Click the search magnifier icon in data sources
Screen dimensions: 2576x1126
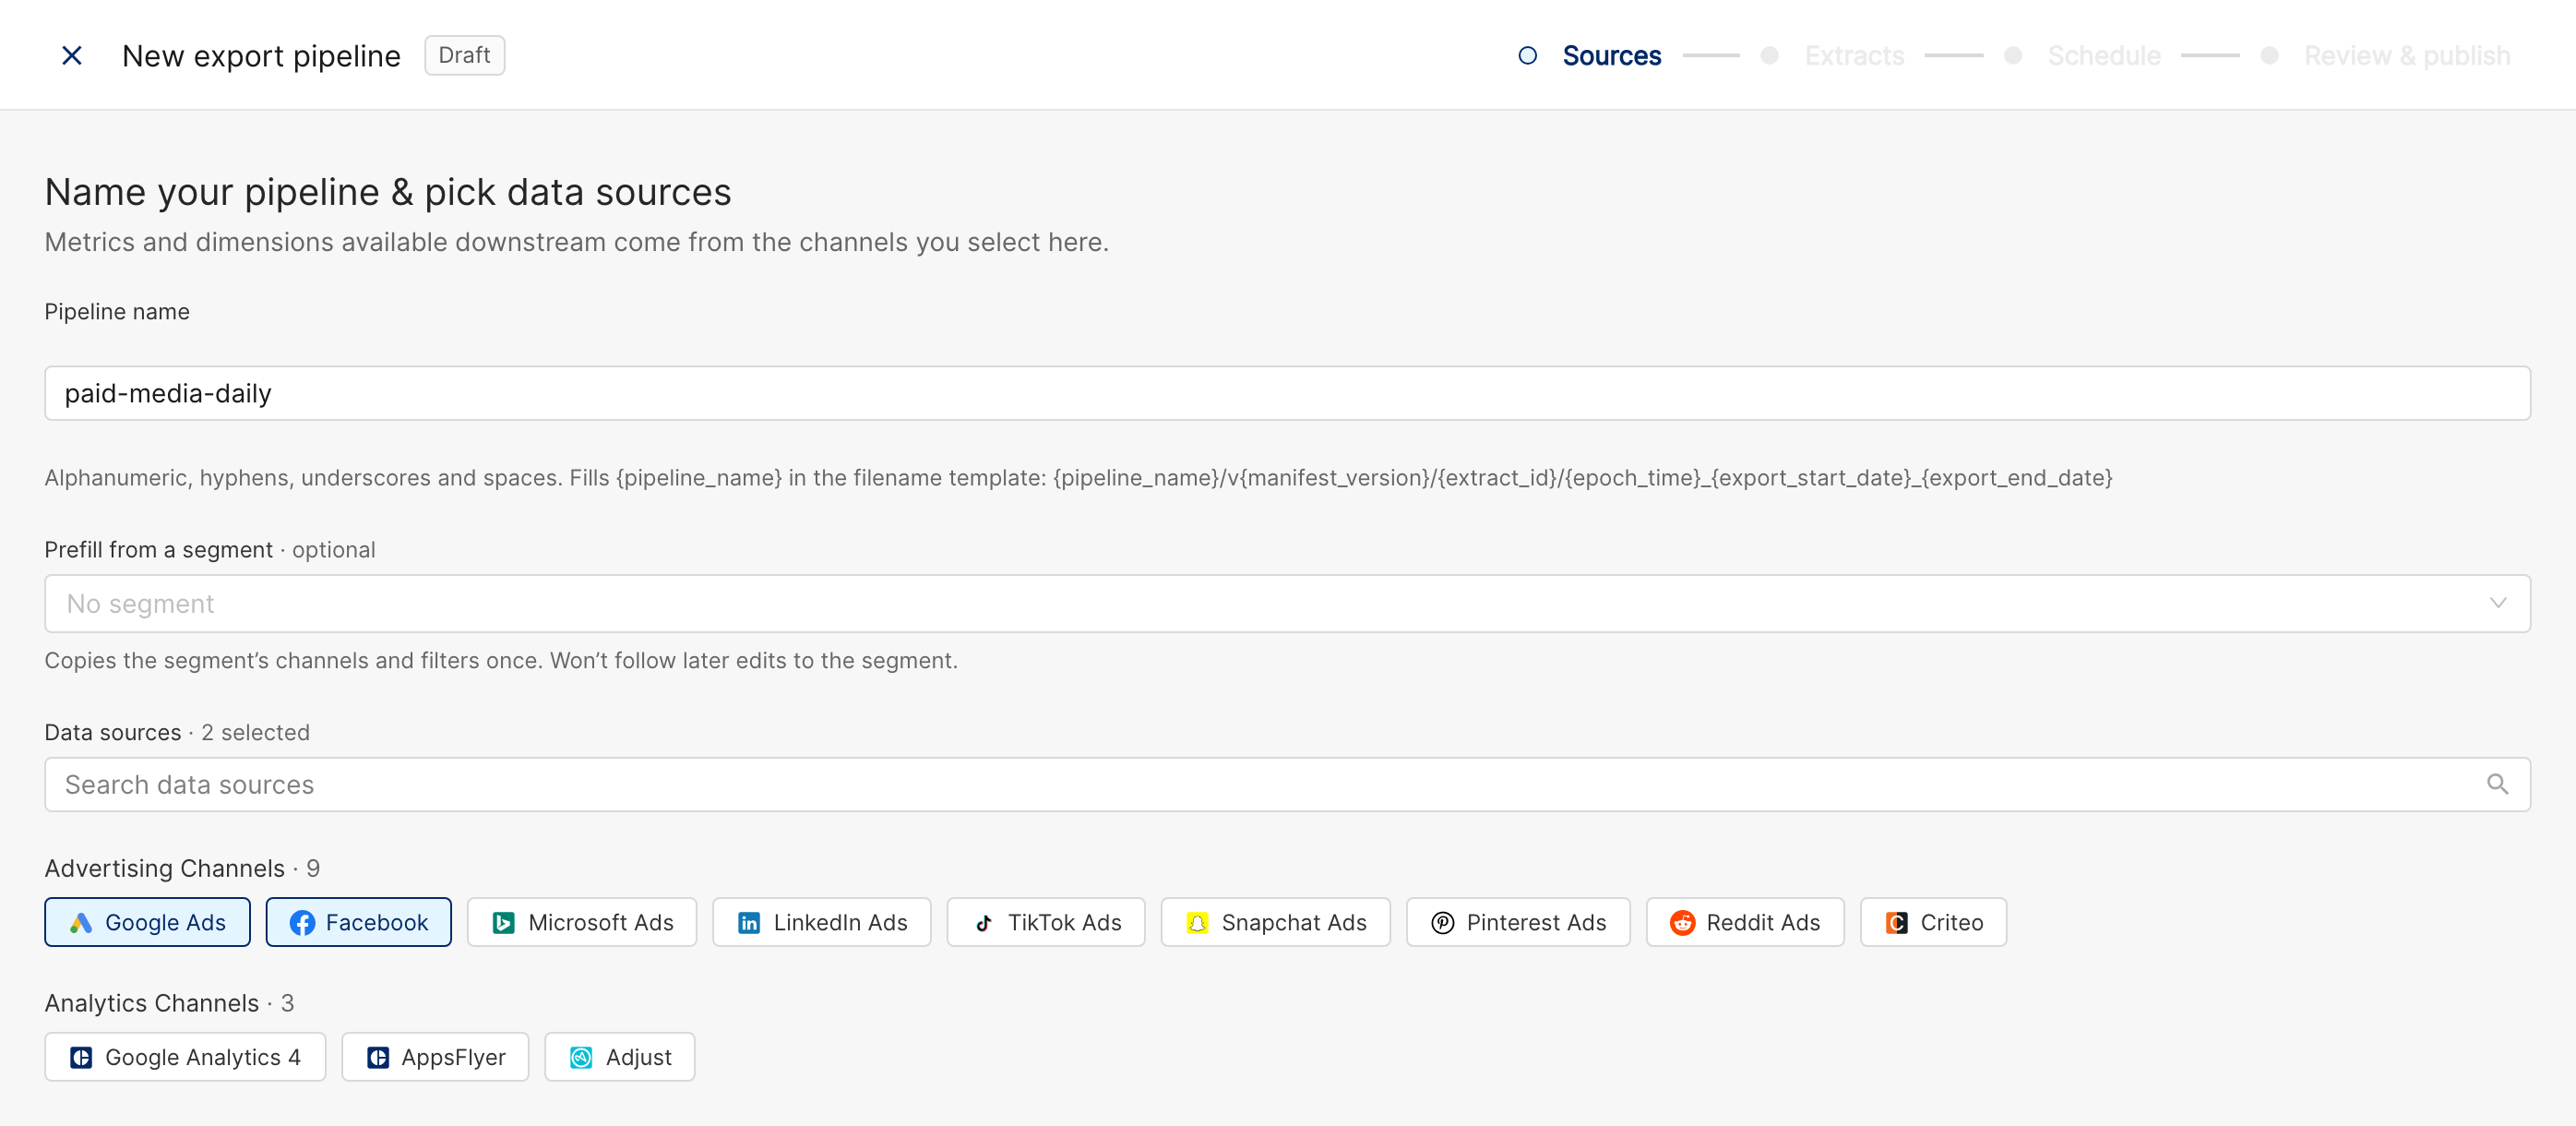click(2497, 784)
